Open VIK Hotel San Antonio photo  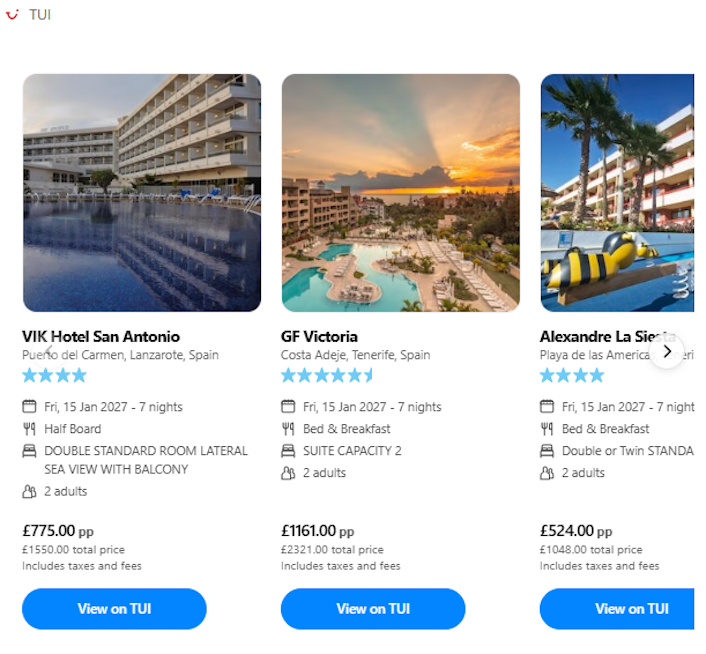click(141, 193)
